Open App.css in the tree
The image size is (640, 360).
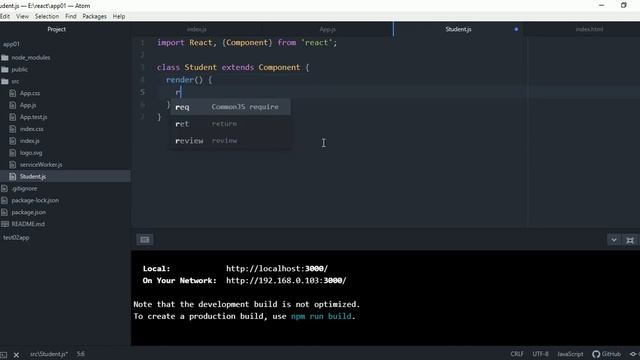pyautogui.click(x=30, y=93)
